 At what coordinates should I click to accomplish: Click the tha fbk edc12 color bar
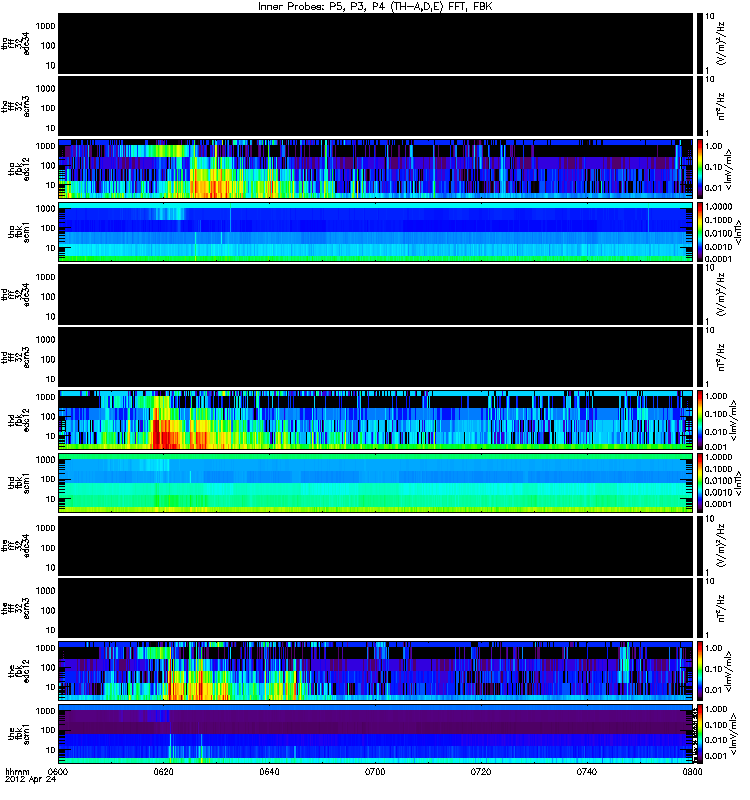point(700,168)
